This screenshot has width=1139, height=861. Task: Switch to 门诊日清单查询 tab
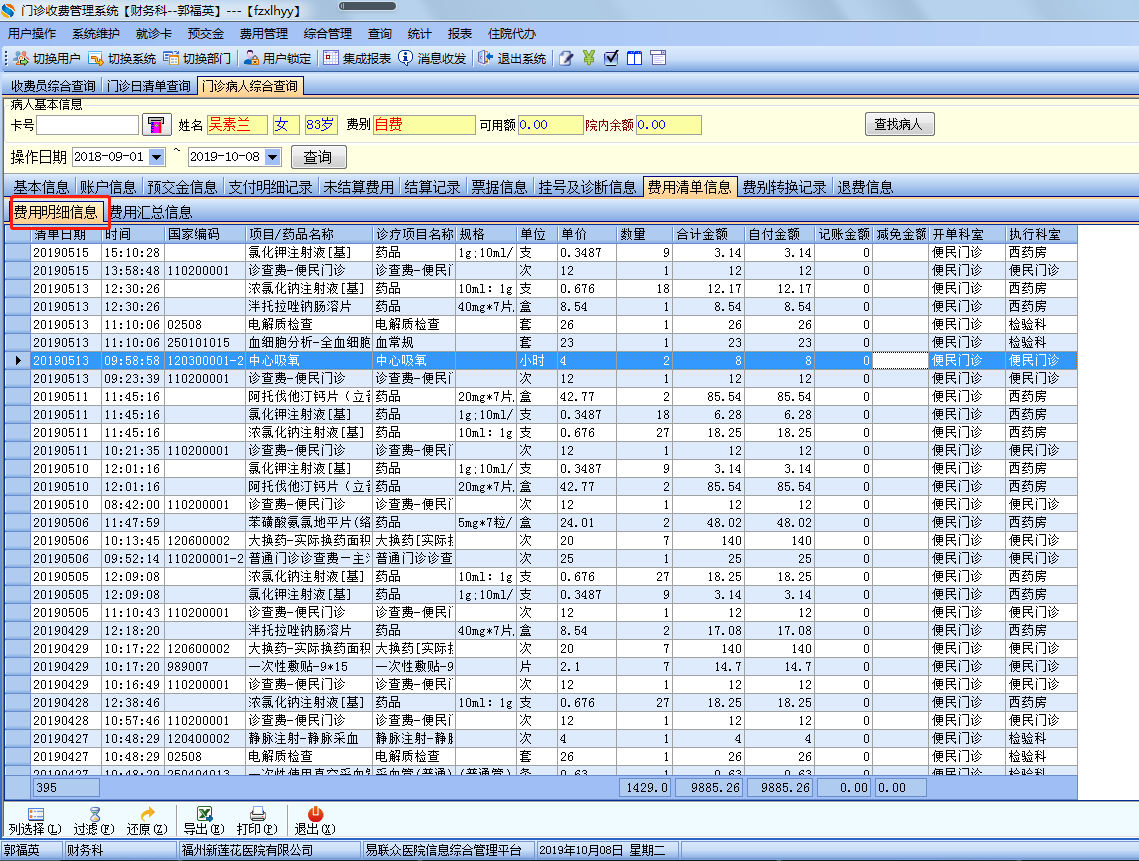149,86
